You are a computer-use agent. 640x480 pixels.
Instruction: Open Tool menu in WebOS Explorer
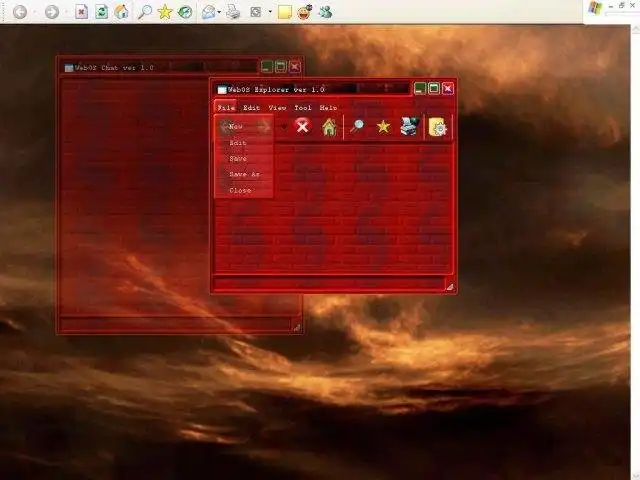303,108
